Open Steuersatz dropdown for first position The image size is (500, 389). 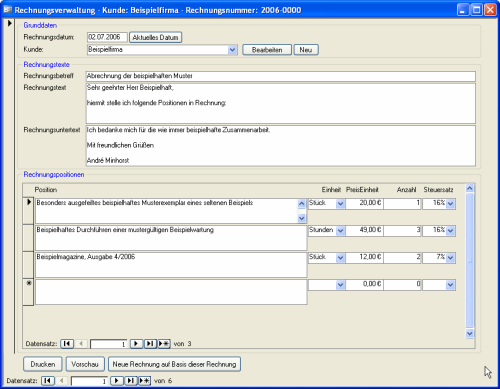click(x=450, y=204)
